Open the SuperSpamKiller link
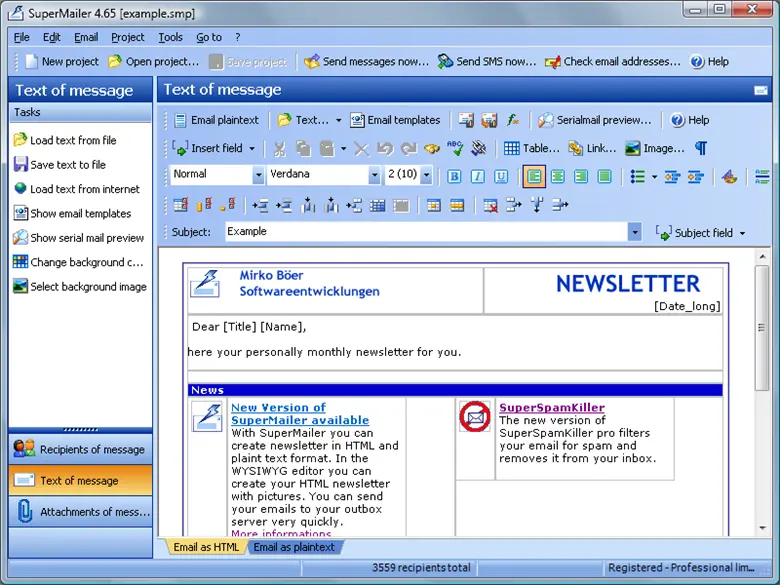 pyautogui.click(x=552, y=407)
